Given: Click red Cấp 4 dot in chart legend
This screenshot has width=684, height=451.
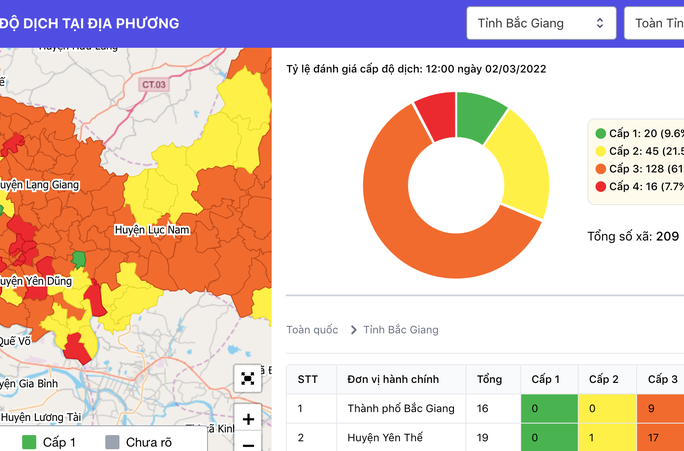Looking at the screenshot, I should click(601, 186).
